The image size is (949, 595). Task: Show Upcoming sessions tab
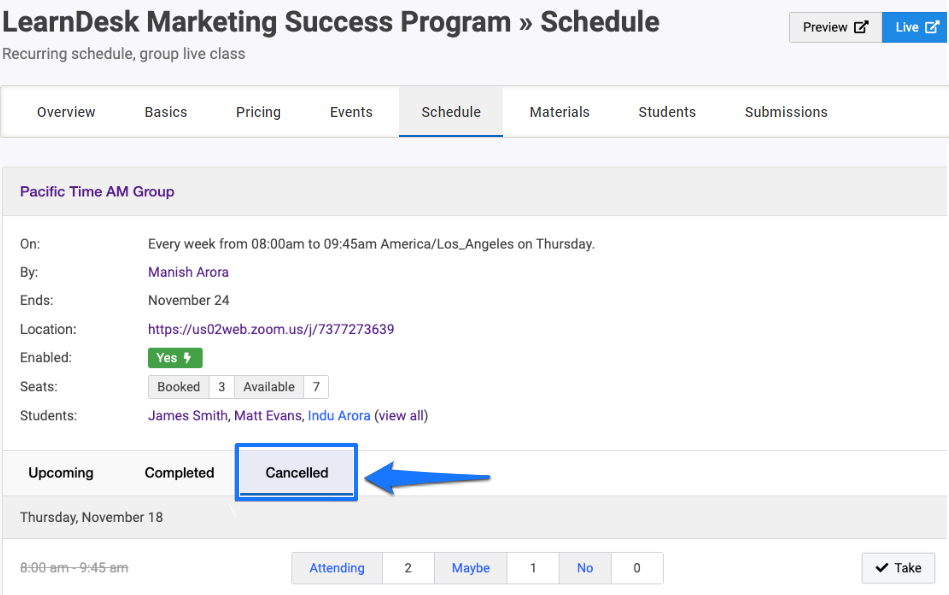click(61, 473)
